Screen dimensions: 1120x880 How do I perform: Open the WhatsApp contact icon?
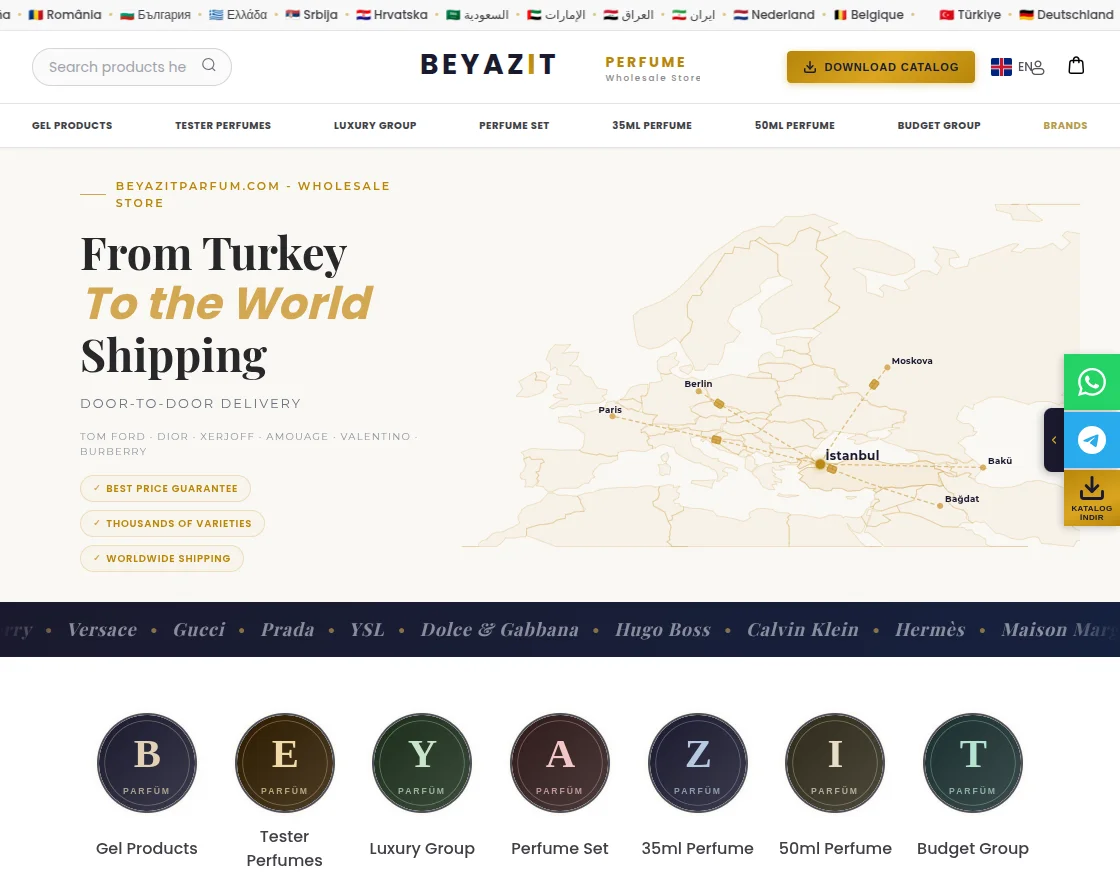coord(1091,382)
